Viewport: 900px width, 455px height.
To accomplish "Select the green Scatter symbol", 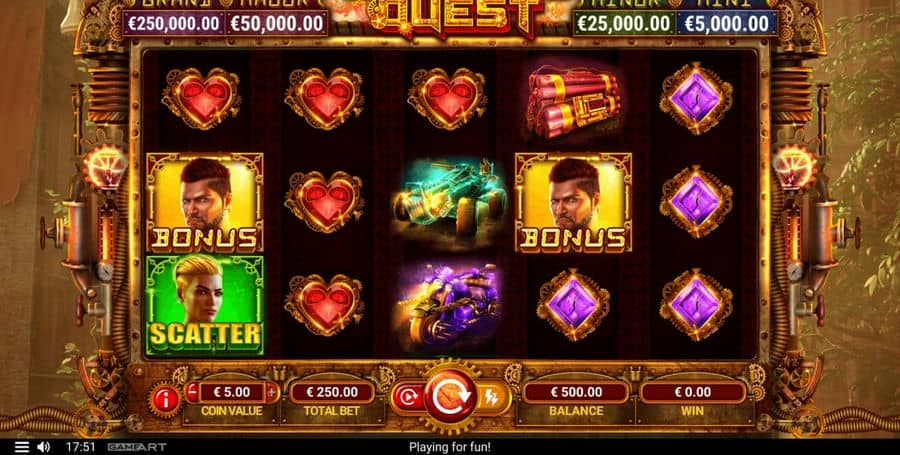I will click(204, 306).
